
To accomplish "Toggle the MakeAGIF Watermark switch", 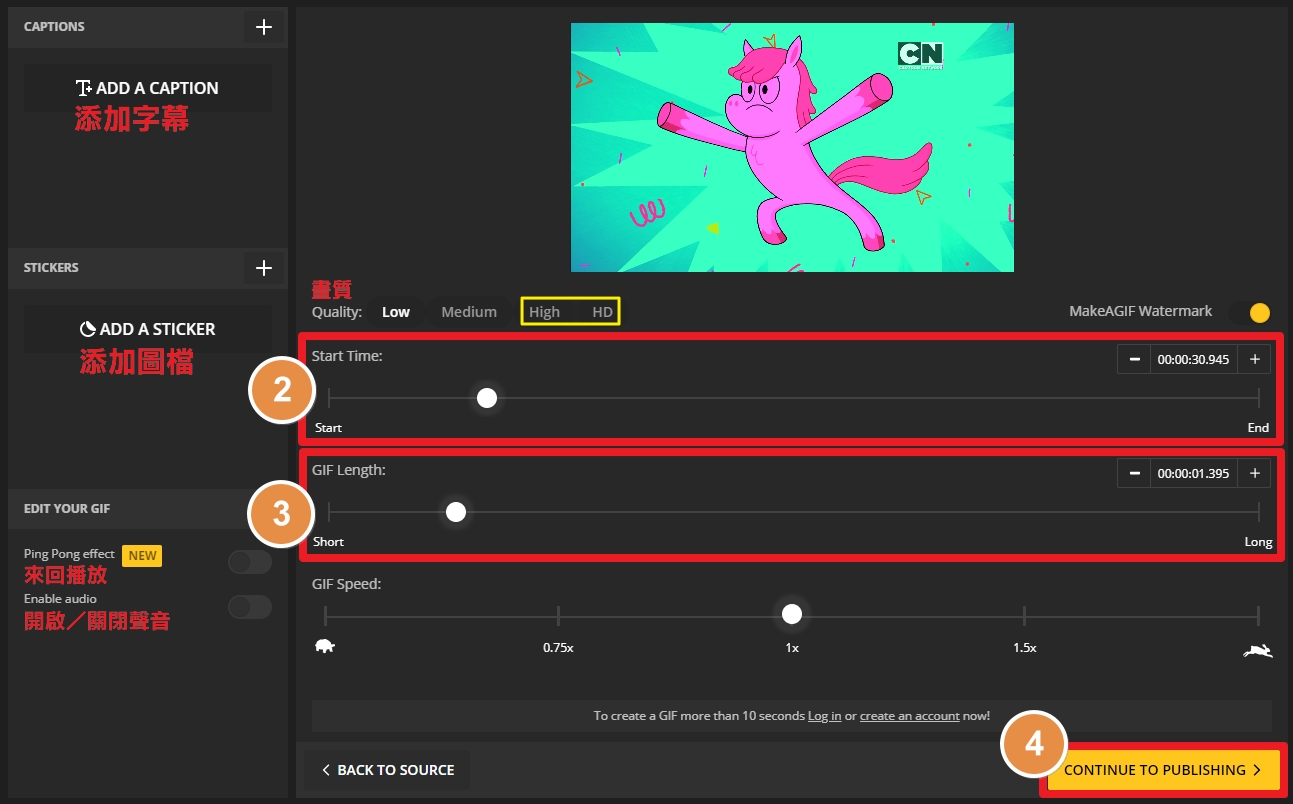I will tap(1251, 312).
